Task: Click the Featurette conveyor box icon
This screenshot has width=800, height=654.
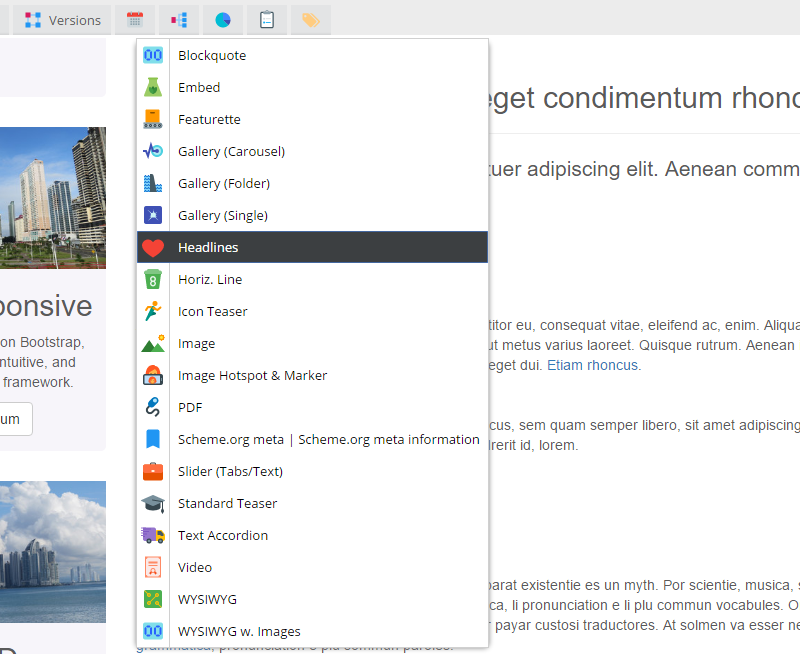Action: [x=152, y=119]
